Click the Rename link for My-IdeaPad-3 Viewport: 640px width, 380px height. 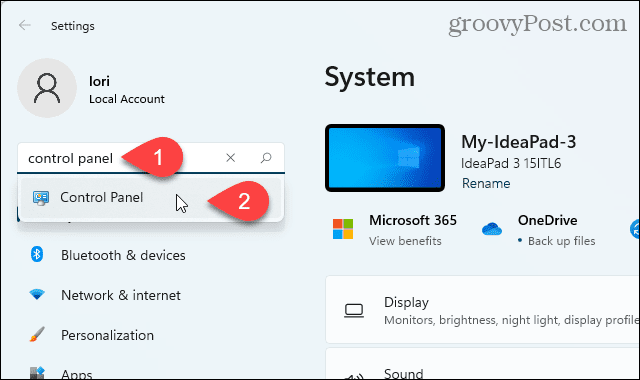(486, 183)
